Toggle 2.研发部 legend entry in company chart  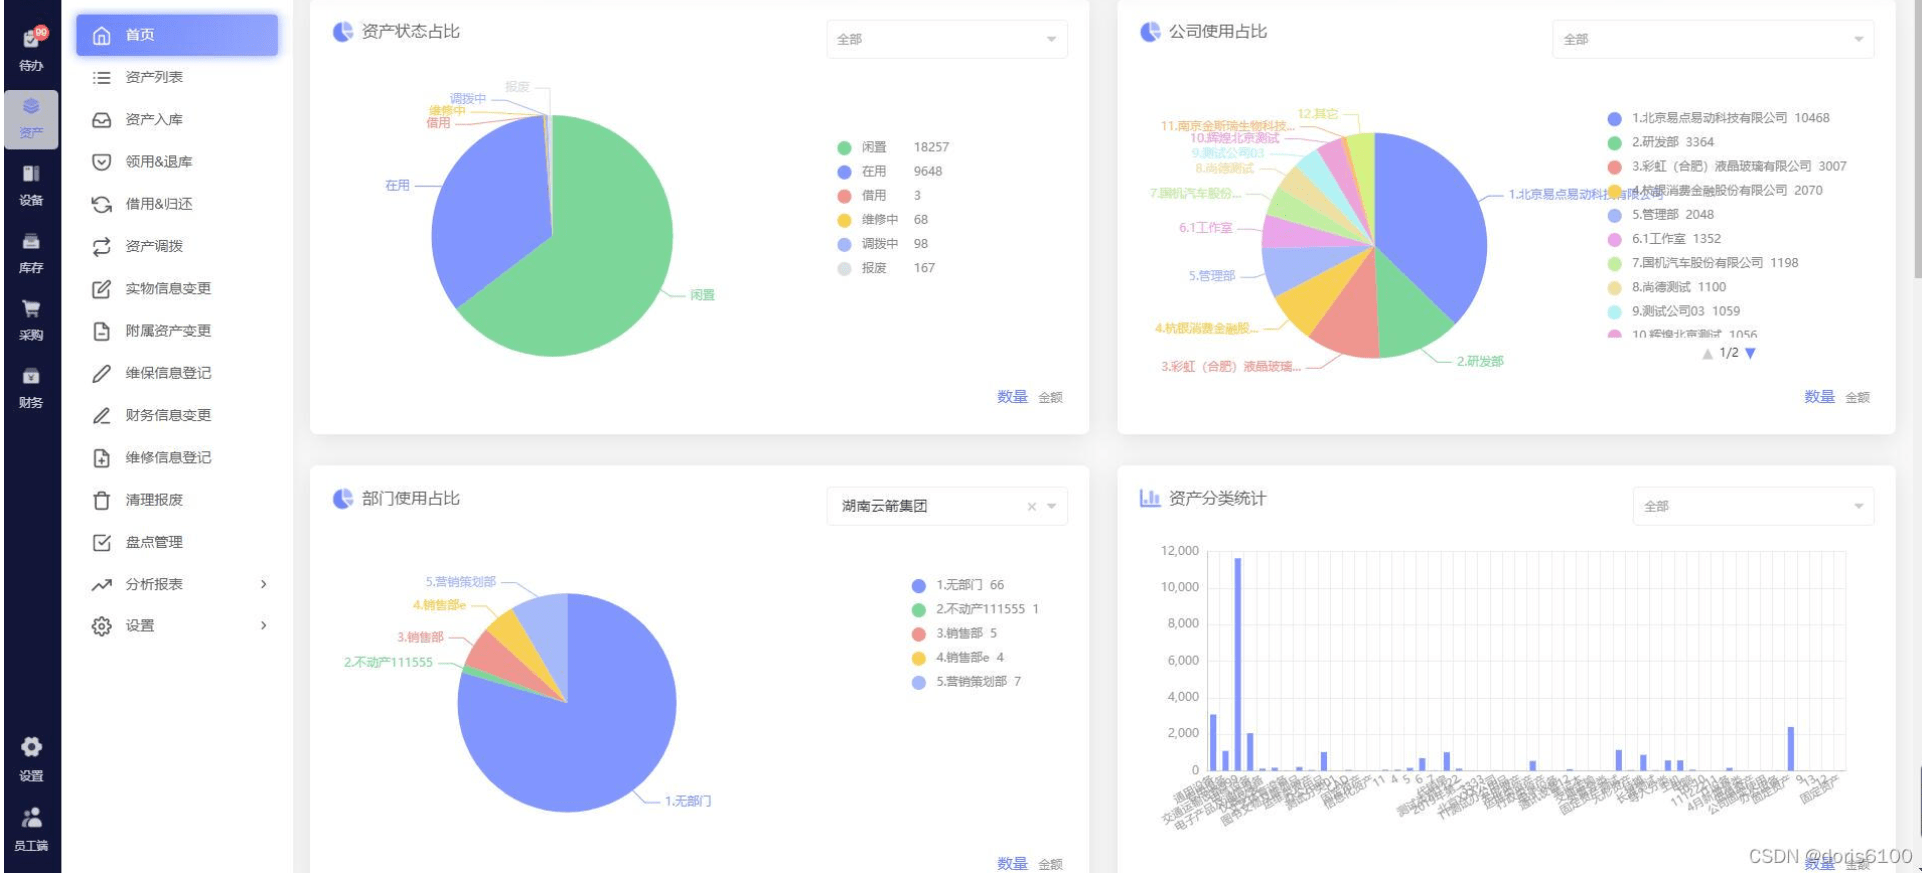(1660, 142)
